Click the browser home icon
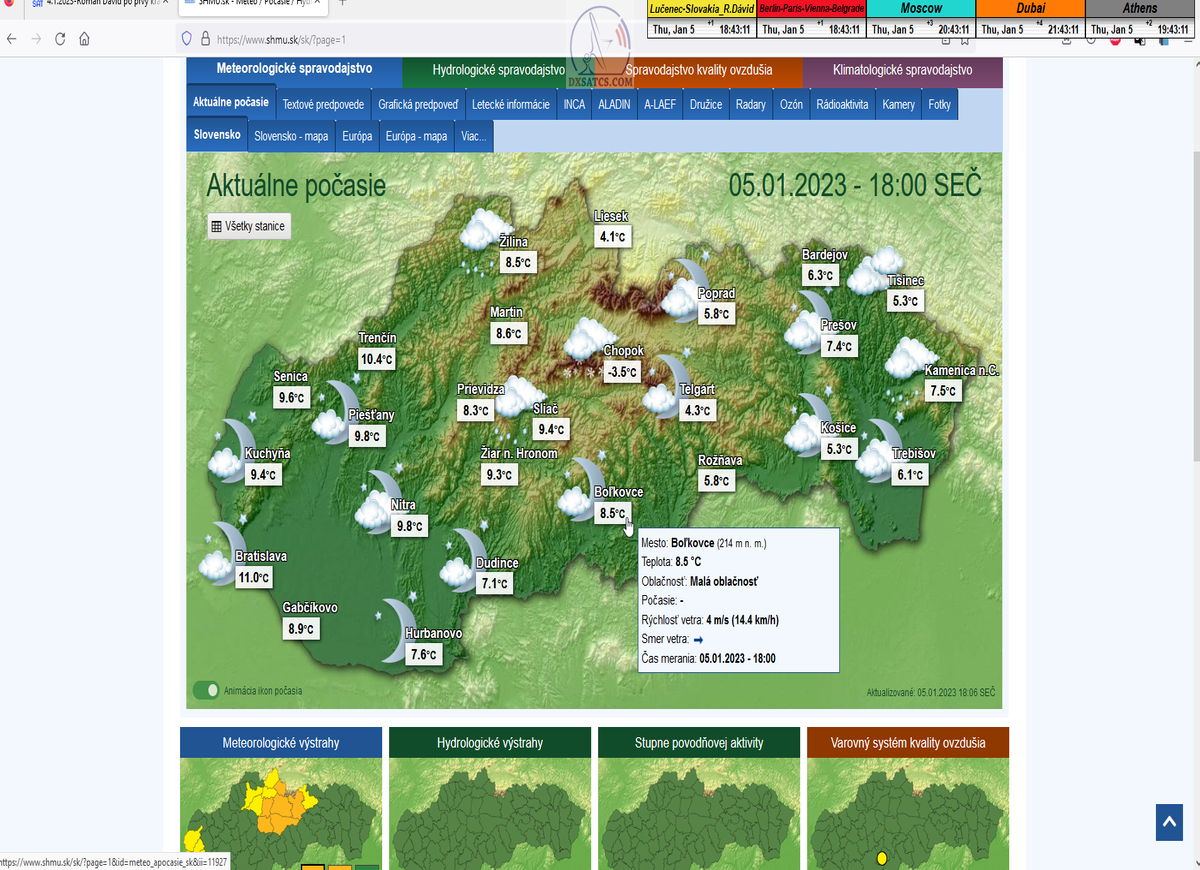Viewport: 1200px width, 870px height. [x=84, y=40]
